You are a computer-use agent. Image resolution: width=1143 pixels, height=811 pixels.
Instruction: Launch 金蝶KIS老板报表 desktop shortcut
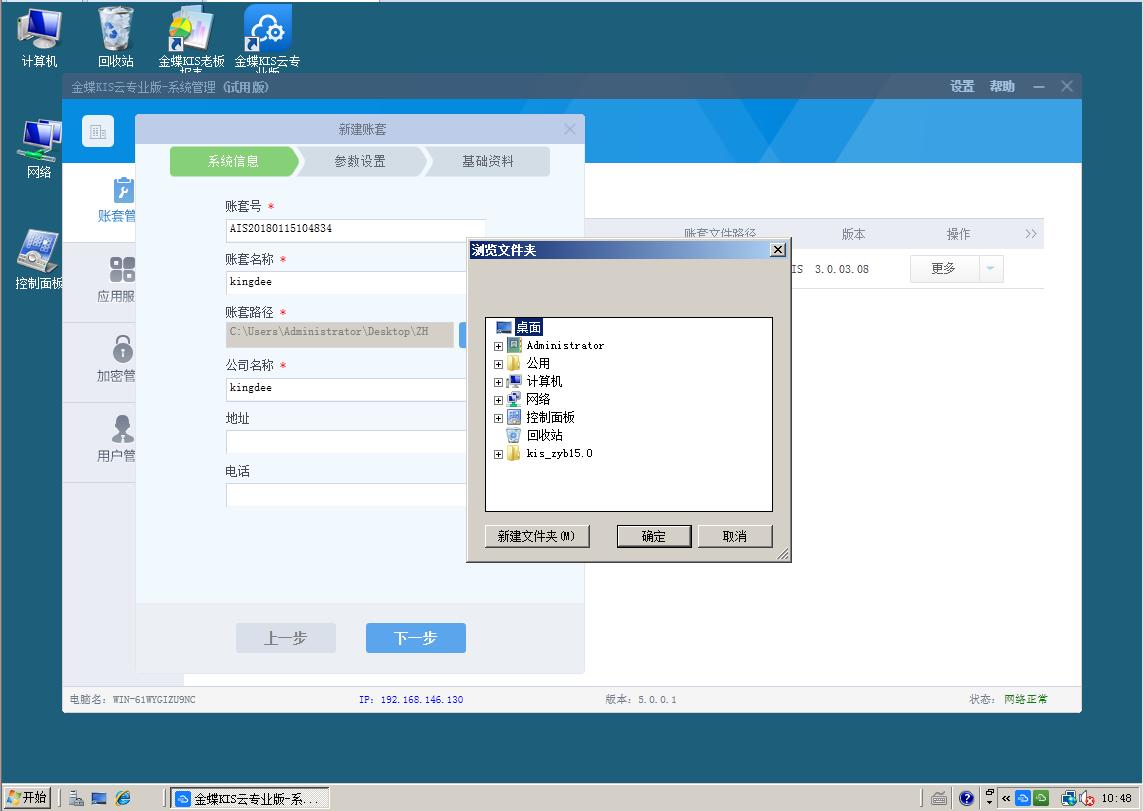click(x=191, y=38)
